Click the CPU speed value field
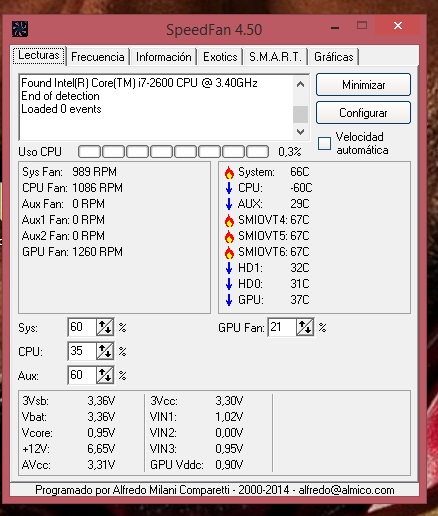This screenshot has width=438, height=516. 82,351
